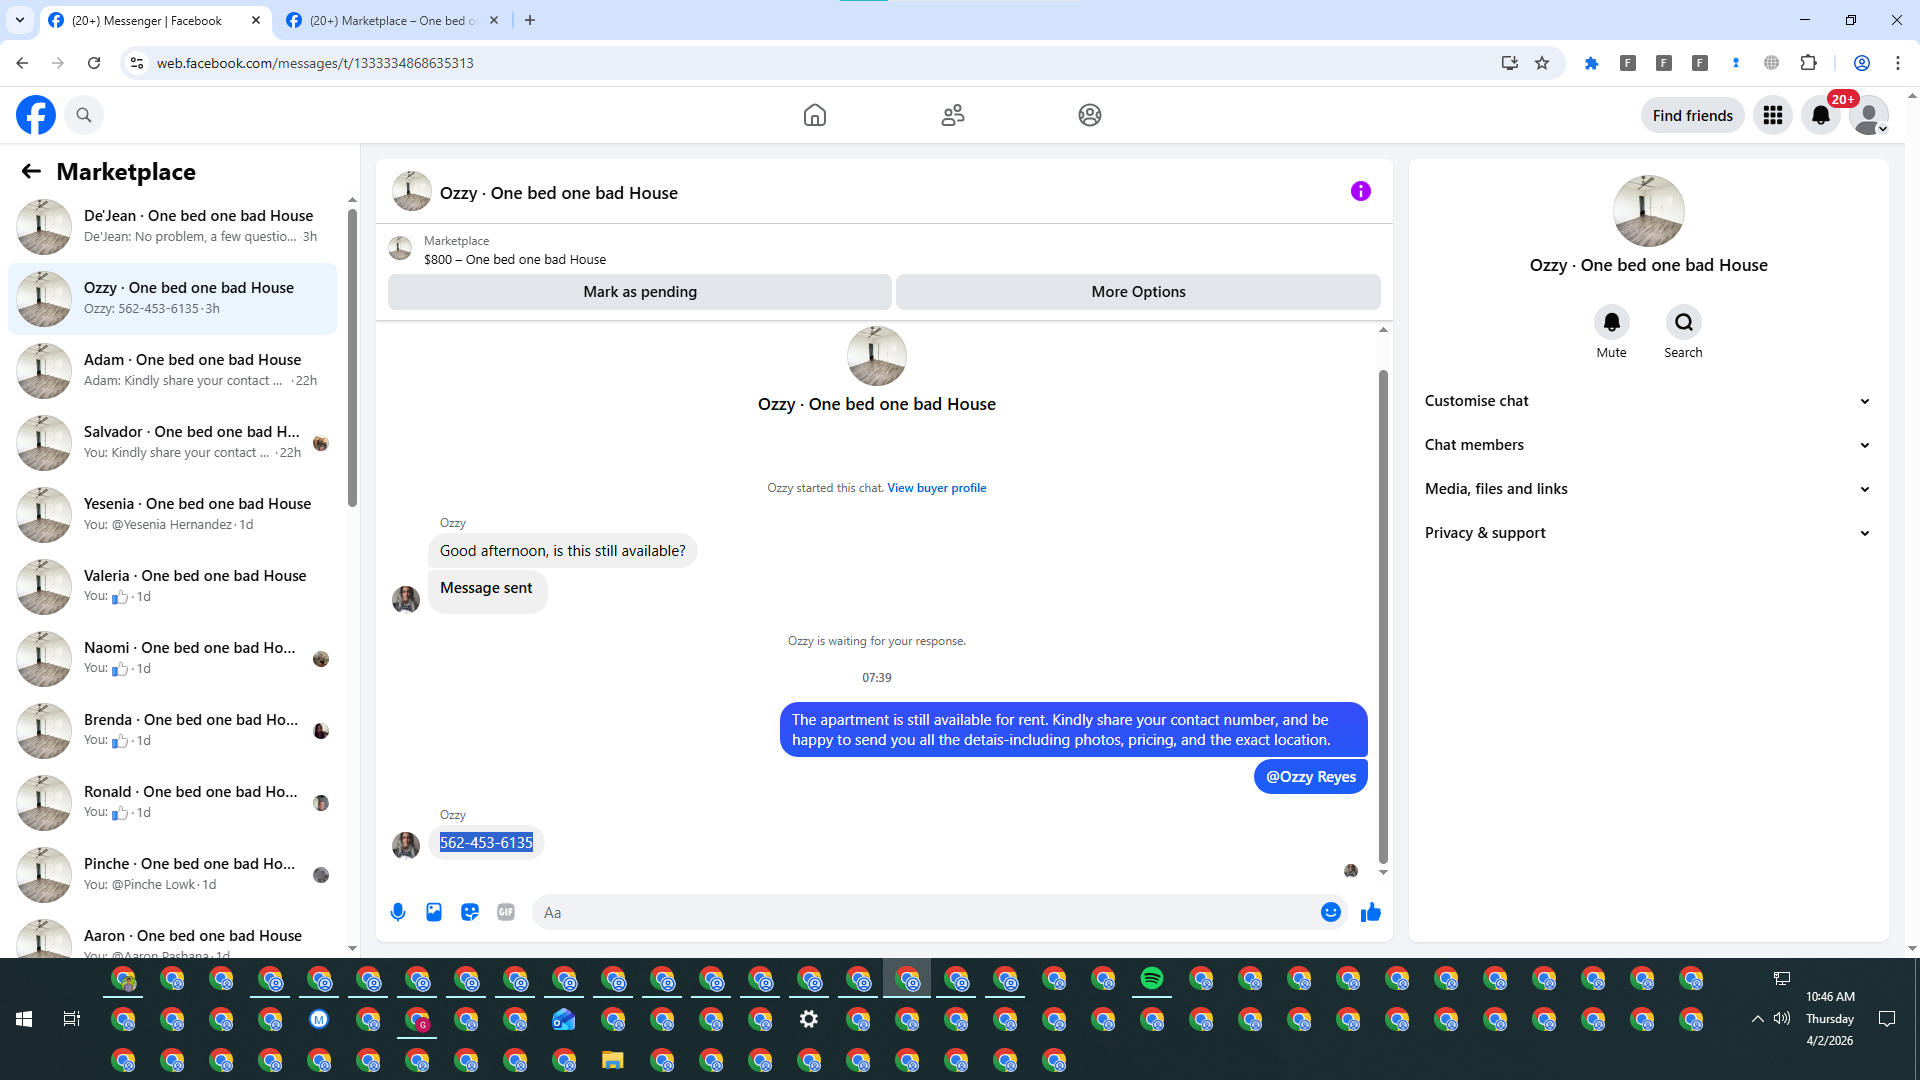
Task: Attach a file with the photo icon
Action: click(x=434, y=912)
